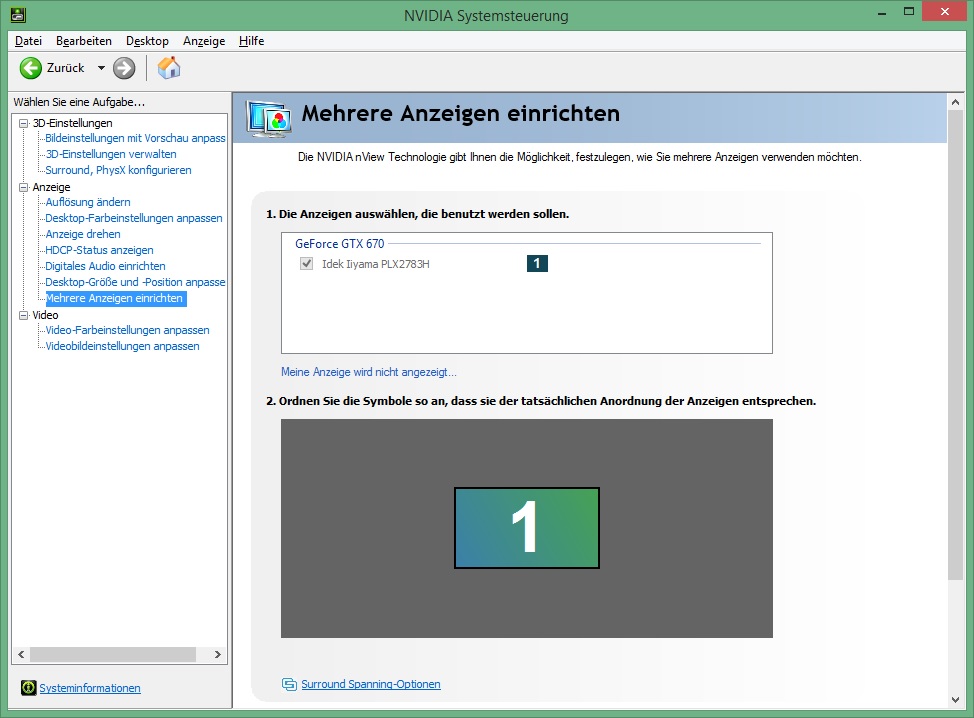Click the task tree's left scroll arrow

(x=21, y=654)
